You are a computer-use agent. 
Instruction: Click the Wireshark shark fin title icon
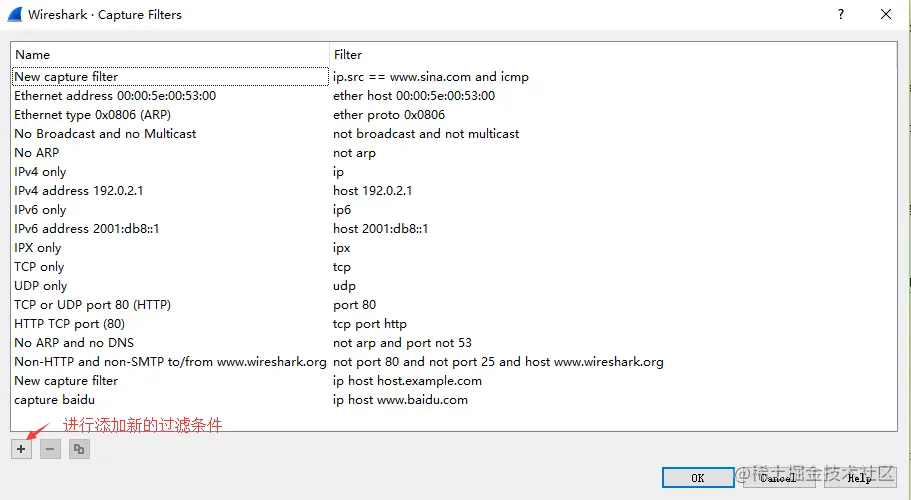(x=15, y=15)
